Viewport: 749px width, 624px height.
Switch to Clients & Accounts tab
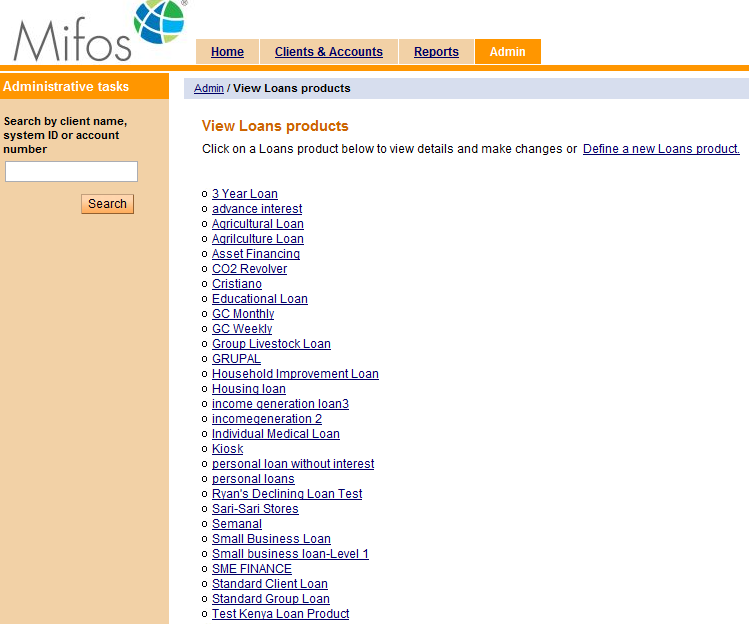tap(328, 52)
